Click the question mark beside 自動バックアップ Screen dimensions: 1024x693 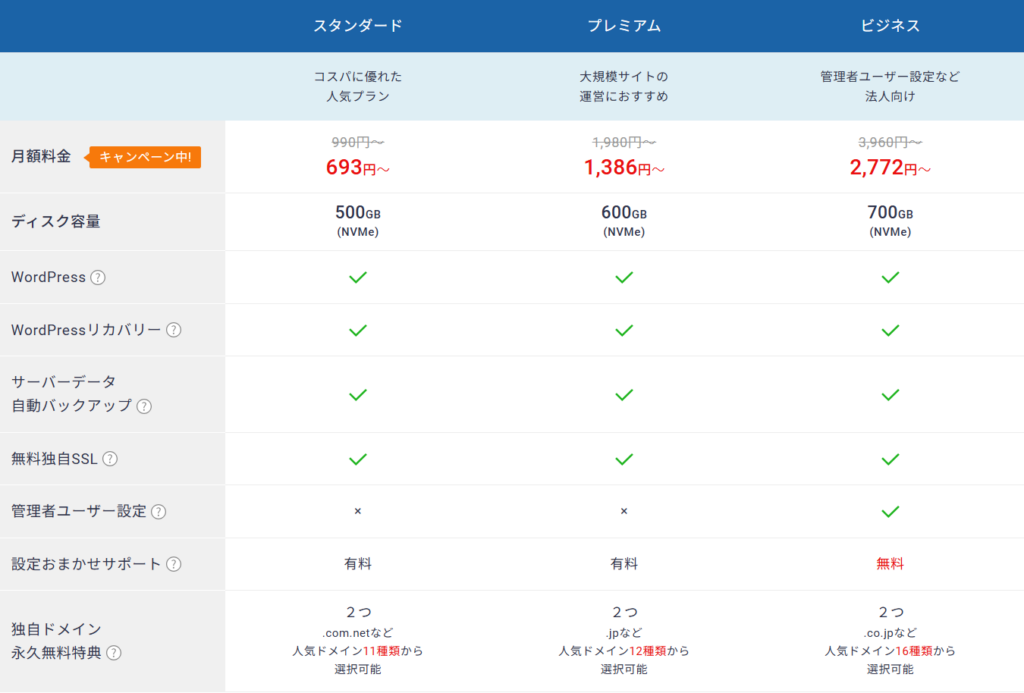144,406
